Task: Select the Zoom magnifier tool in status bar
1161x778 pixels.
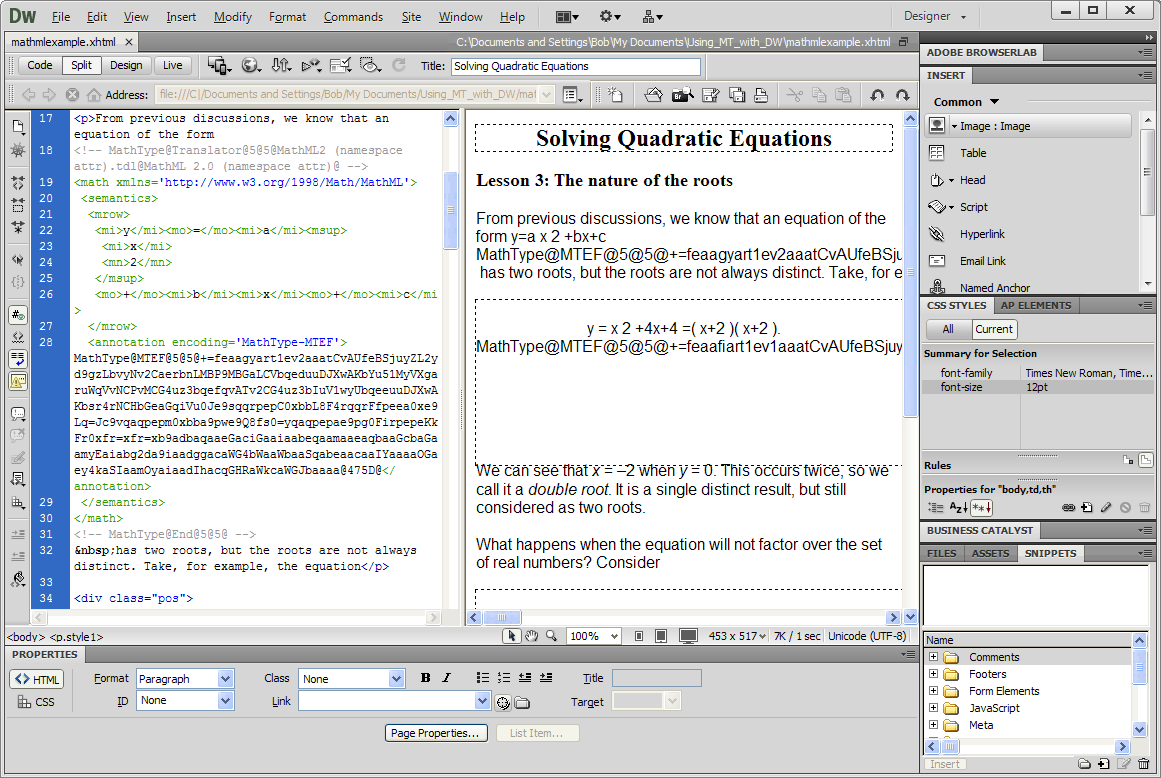Action: point(552,636)
